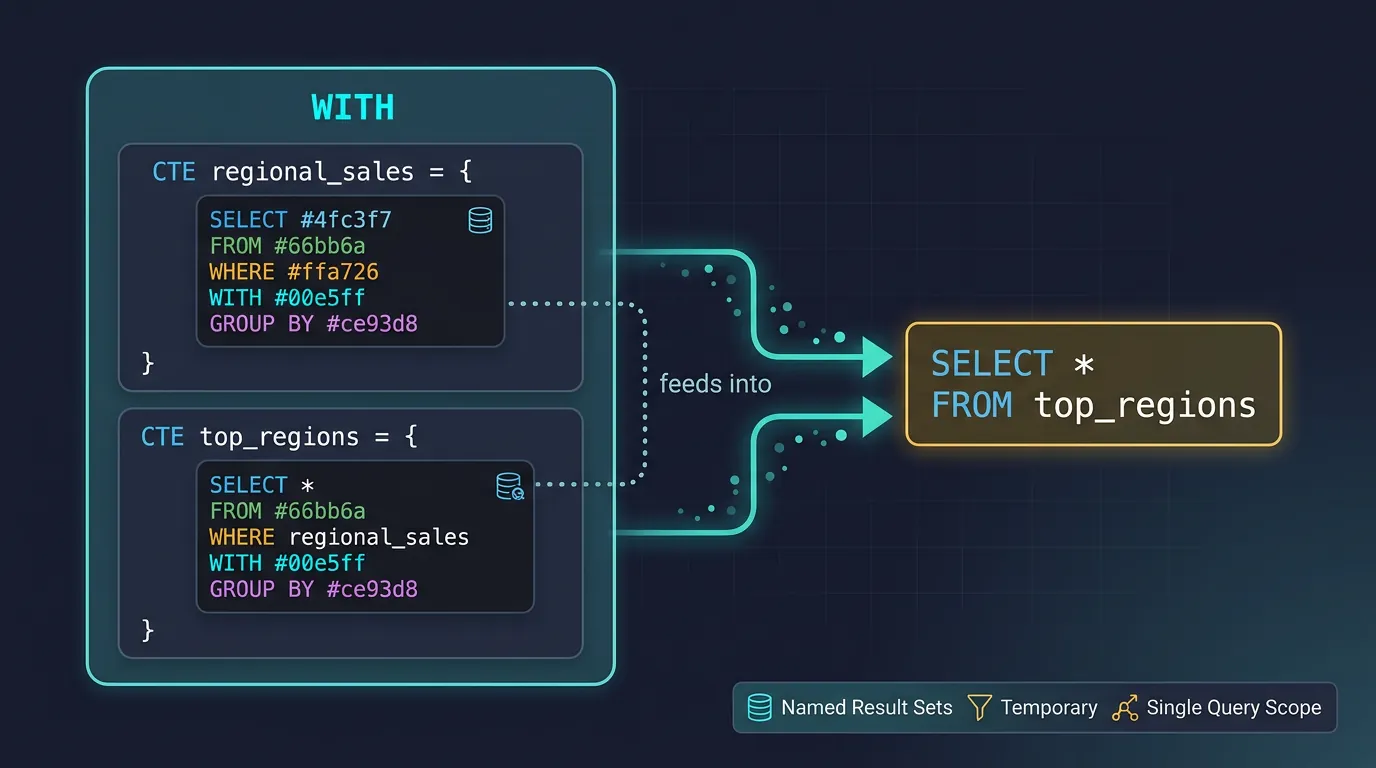This screenshot has width=1376, height=768.
Task: Select the #ffa726 orange color value
Action: [x=337, y=271]
